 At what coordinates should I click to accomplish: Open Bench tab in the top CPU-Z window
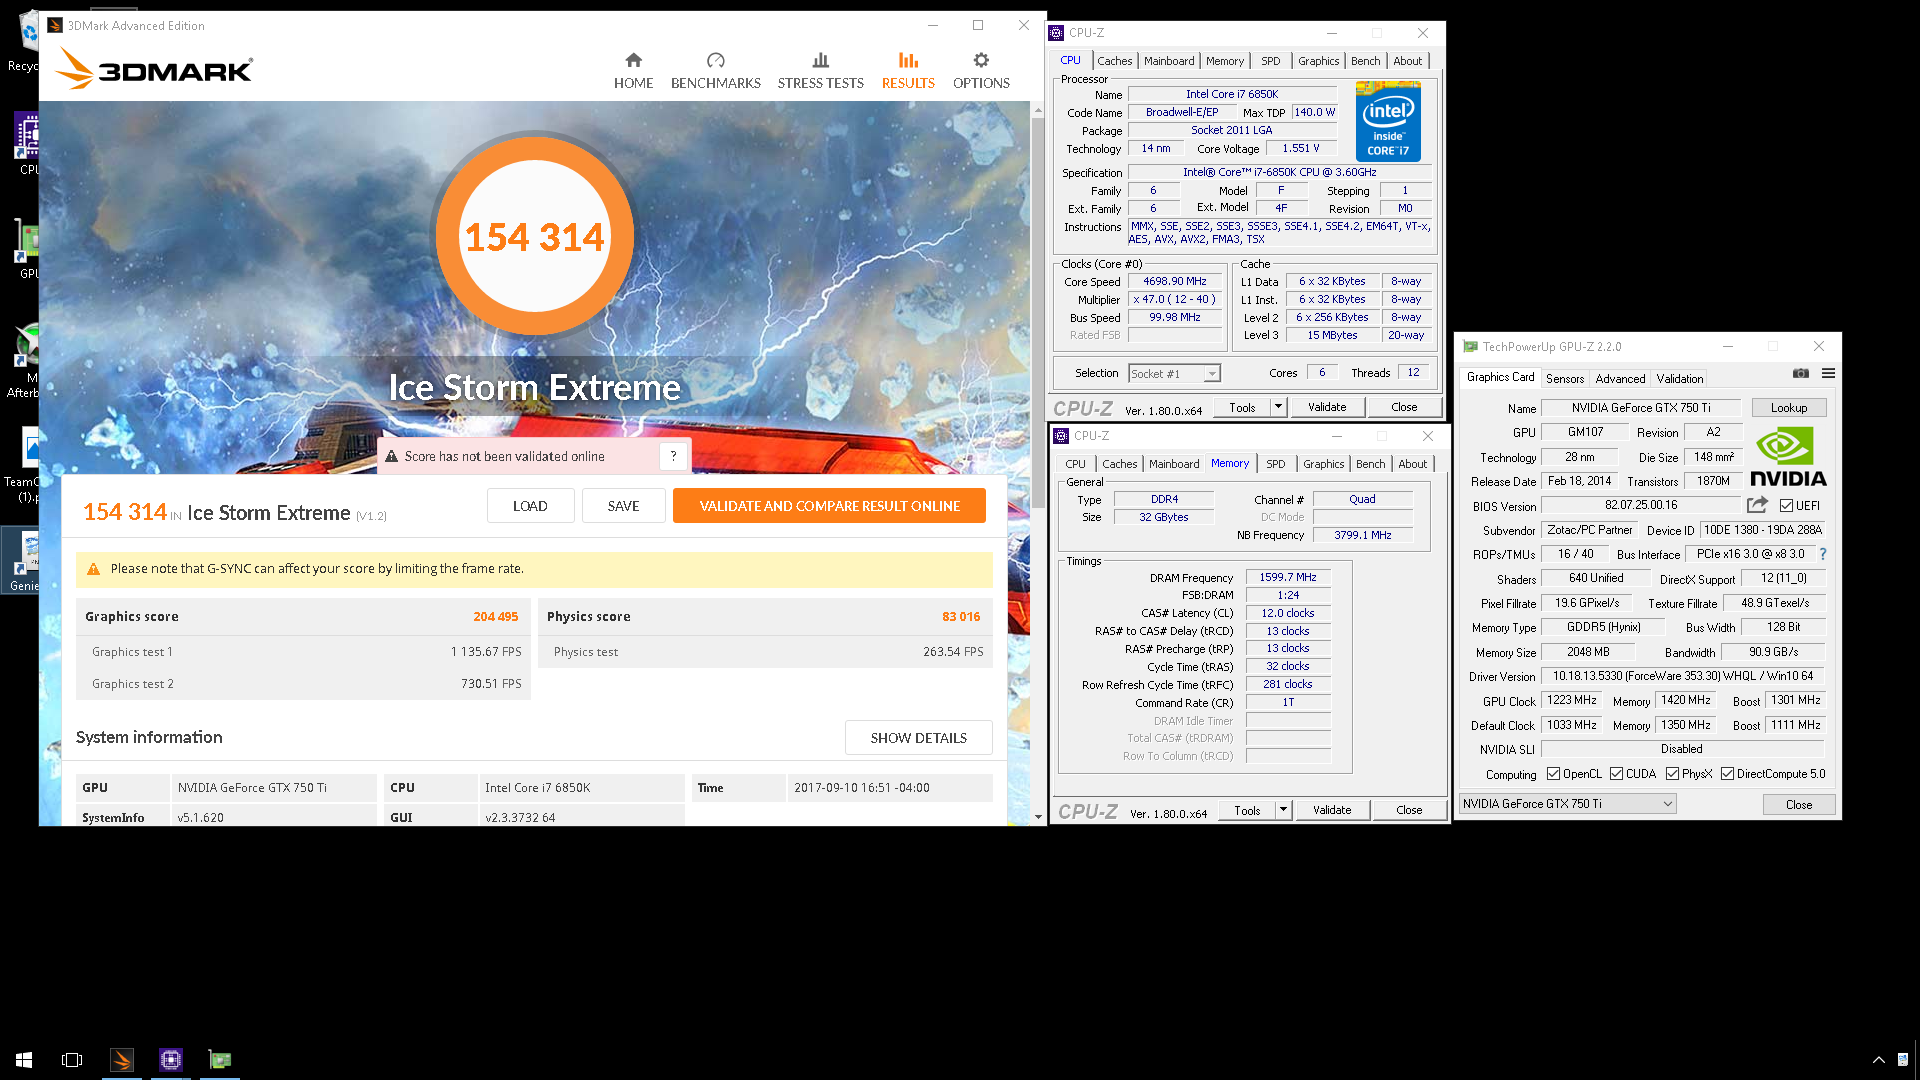pyautogui.click(x=1365, y=61)
